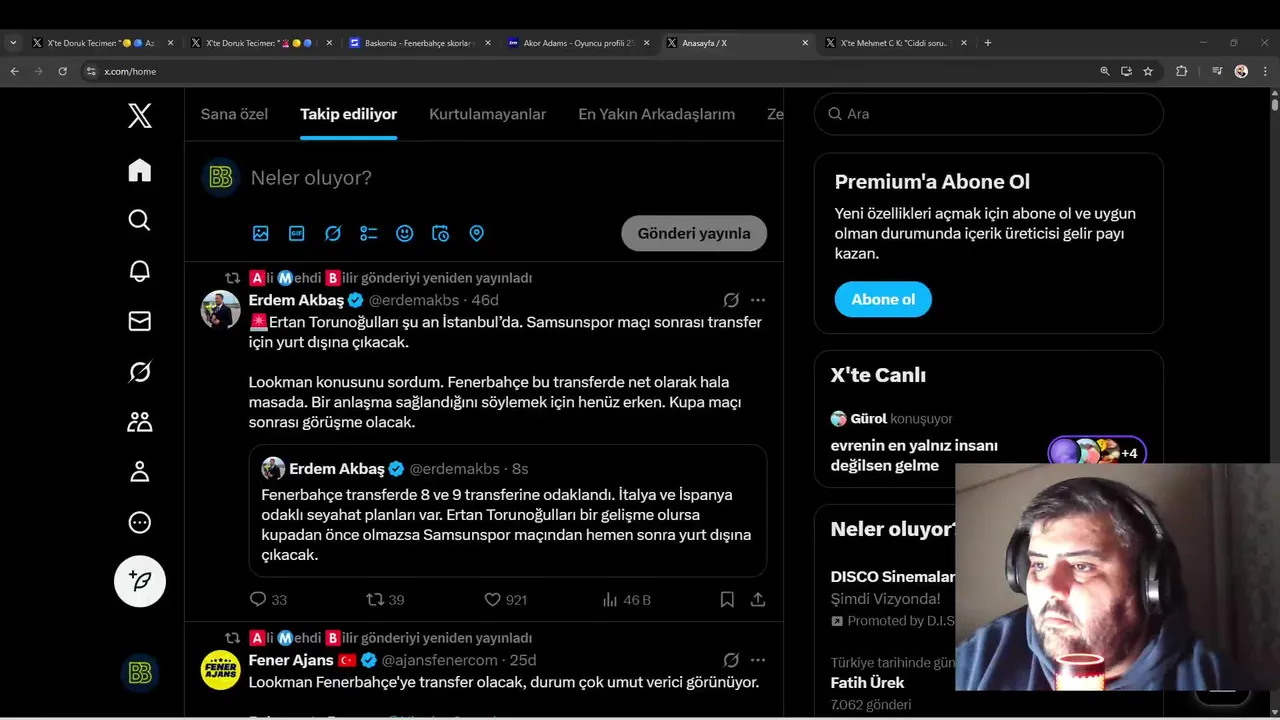Screen dimensions: 1280x720
Task: Open More options circle in sidebar
Action: click(x=140, y=522)
